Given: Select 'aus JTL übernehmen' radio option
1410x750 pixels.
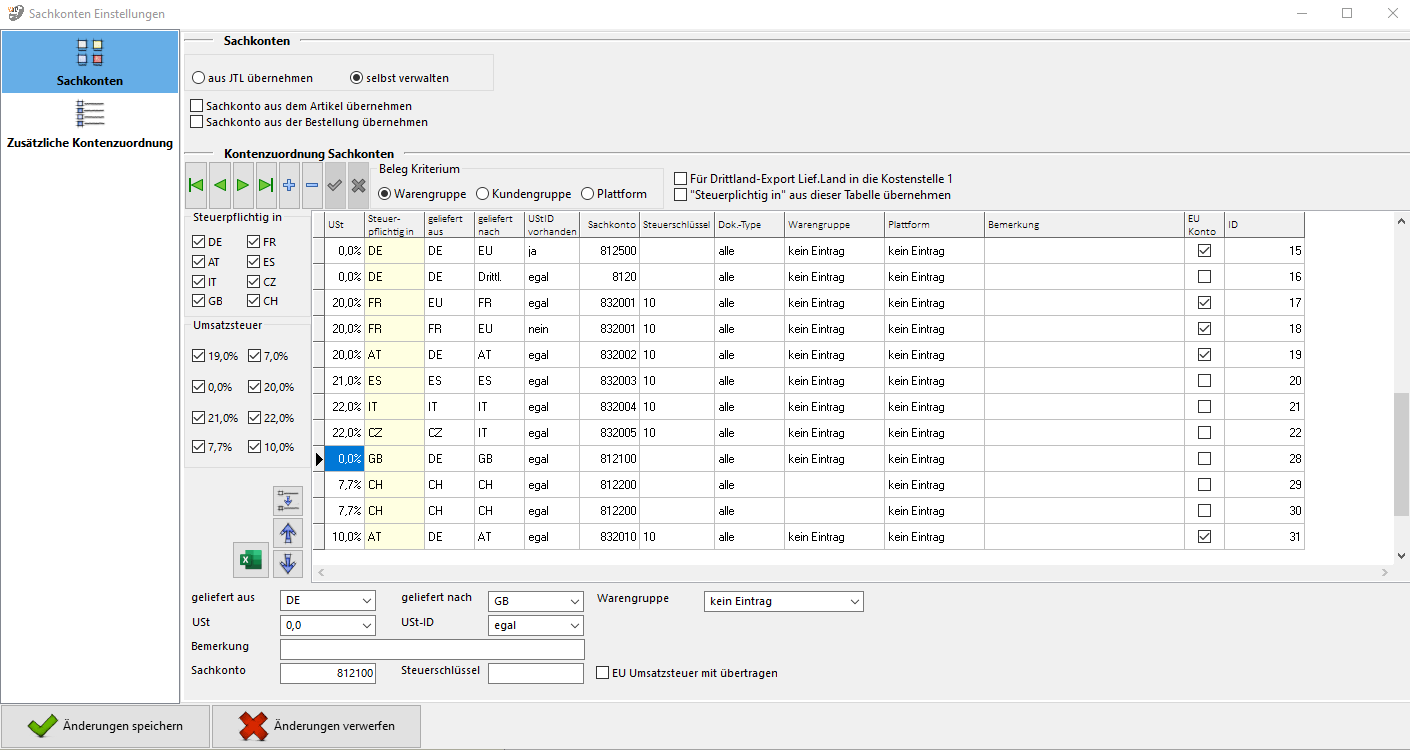Looking at the screenshot, I should 200,78.
